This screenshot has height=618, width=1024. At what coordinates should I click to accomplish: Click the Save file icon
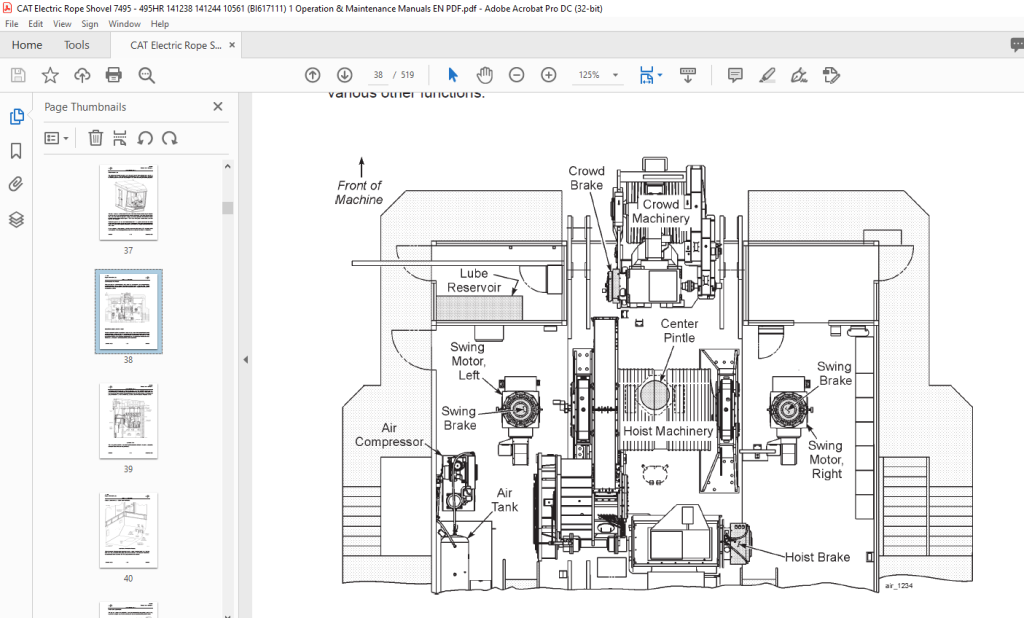[18, 75]
